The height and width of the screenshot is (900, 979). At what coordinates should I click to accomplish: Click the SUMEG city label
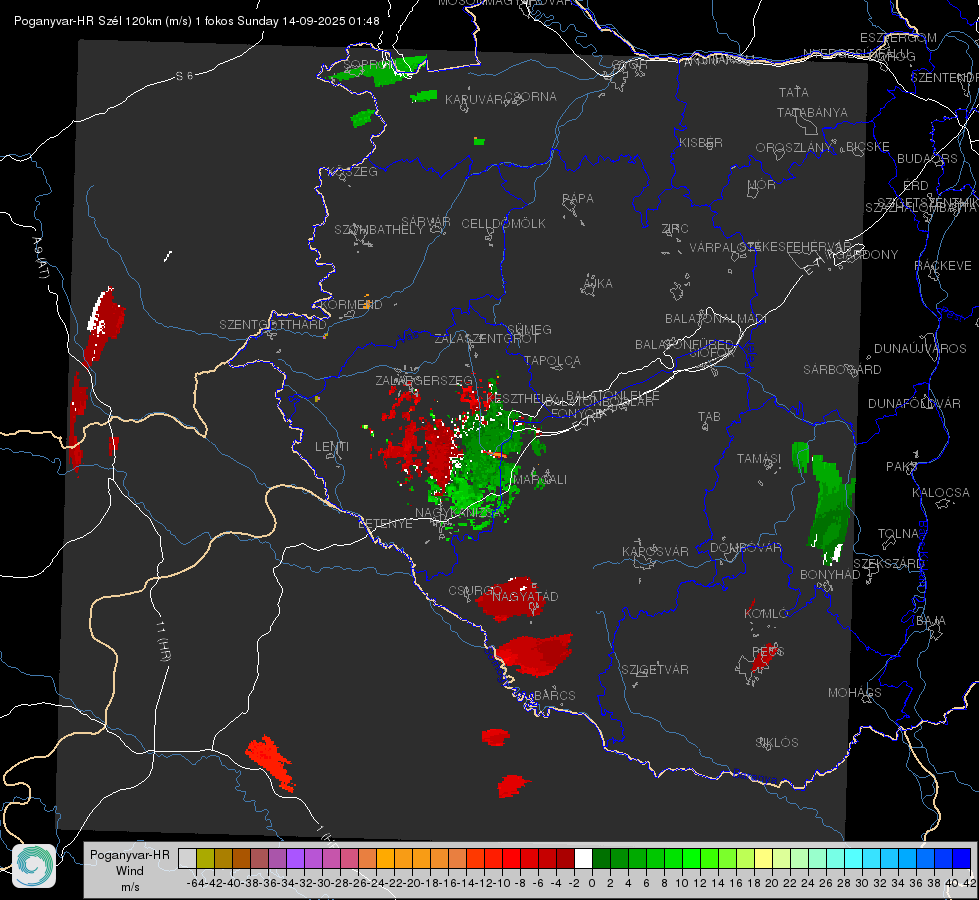click(x=529, y=329)
